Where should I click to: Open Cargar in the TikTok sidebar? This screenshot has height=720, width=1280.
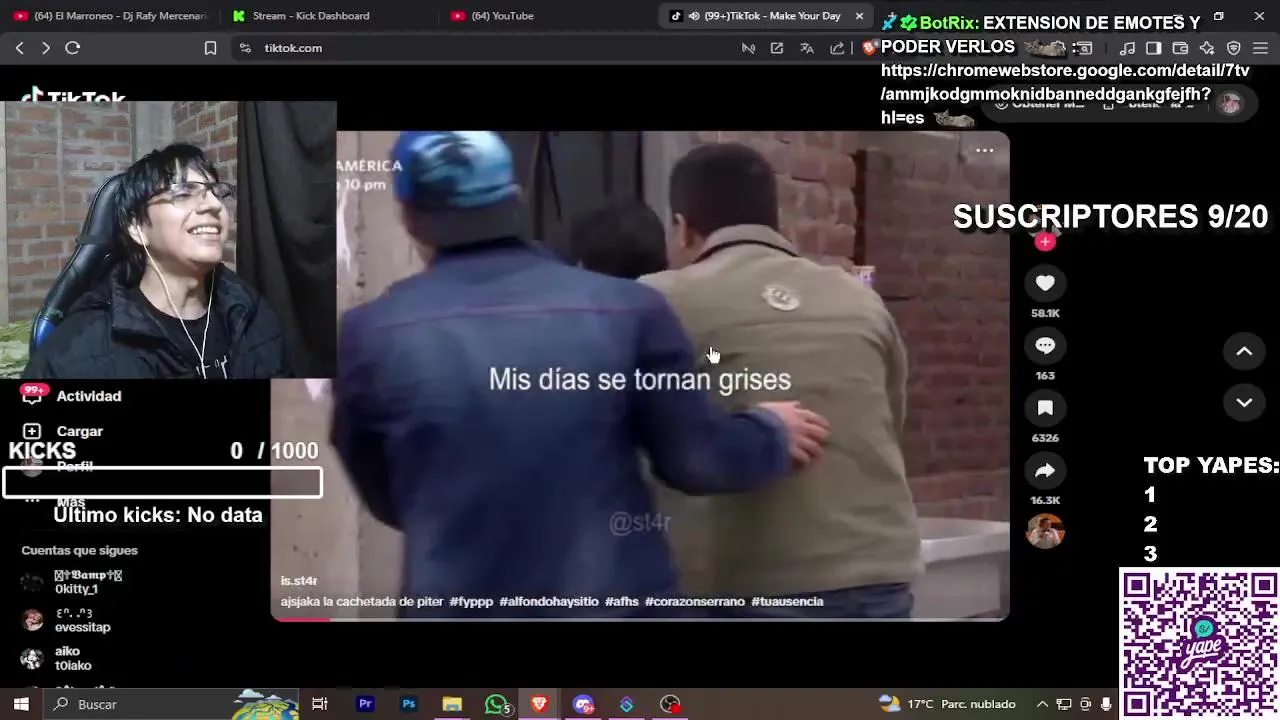[80, 431]
